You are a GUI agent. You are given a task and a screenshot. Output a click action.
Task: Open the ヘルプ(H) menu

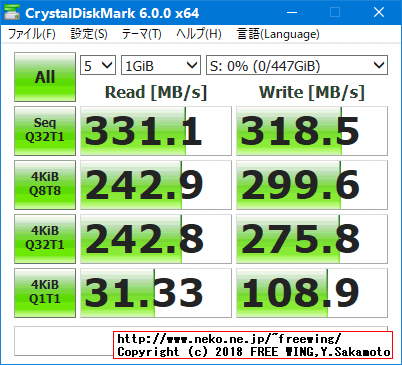[x=199, y=34]
